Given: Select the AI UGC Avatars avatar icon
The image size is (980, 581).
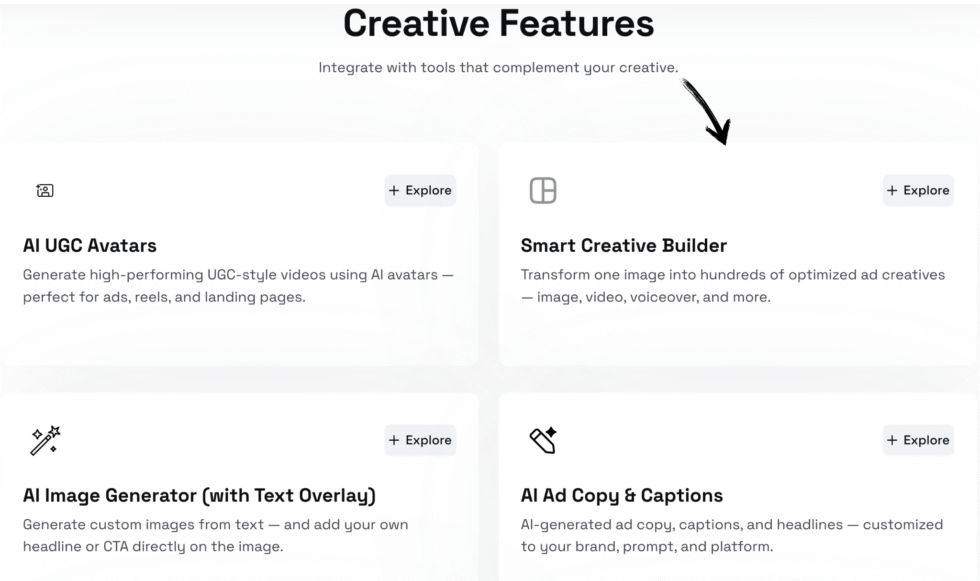Looking at the screenshot, I should tap(44, 190).
